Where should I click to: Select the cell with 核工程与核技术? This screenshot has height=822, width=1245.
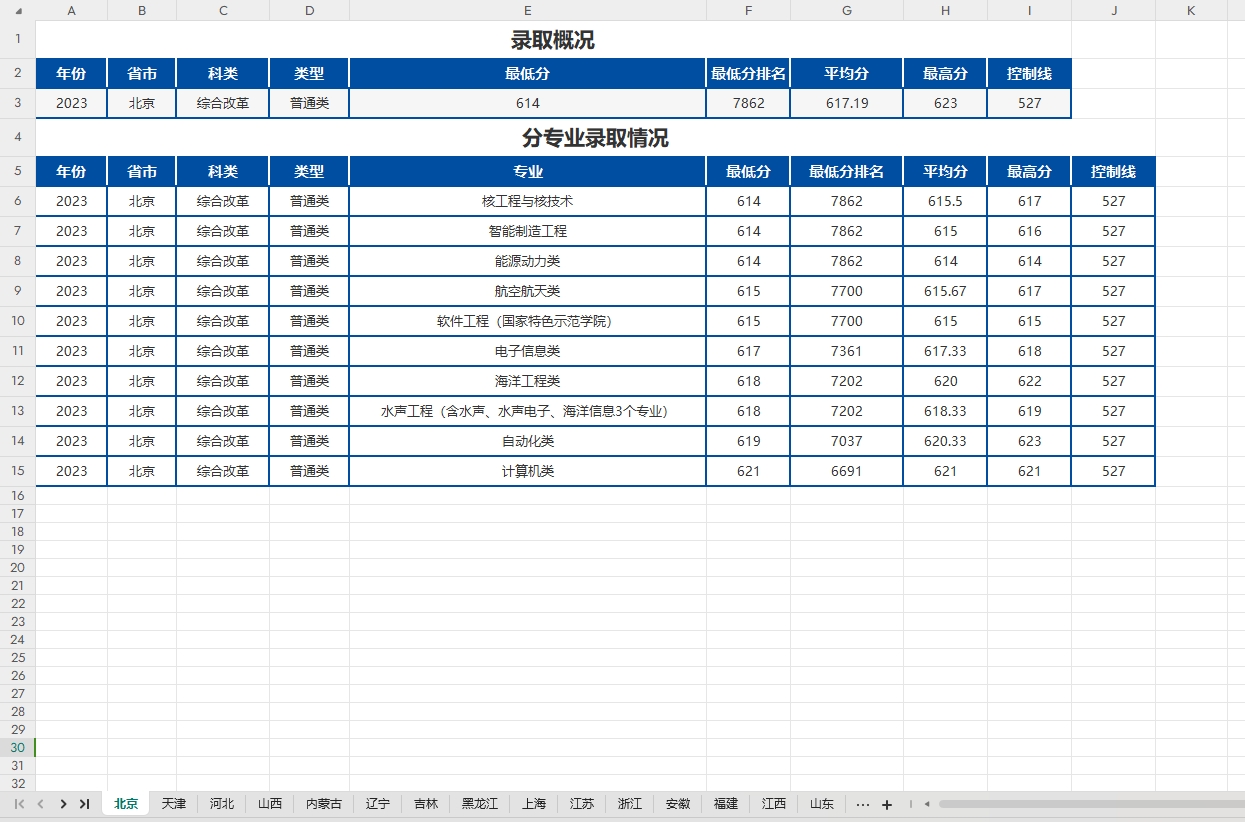[x=527, y=201]
